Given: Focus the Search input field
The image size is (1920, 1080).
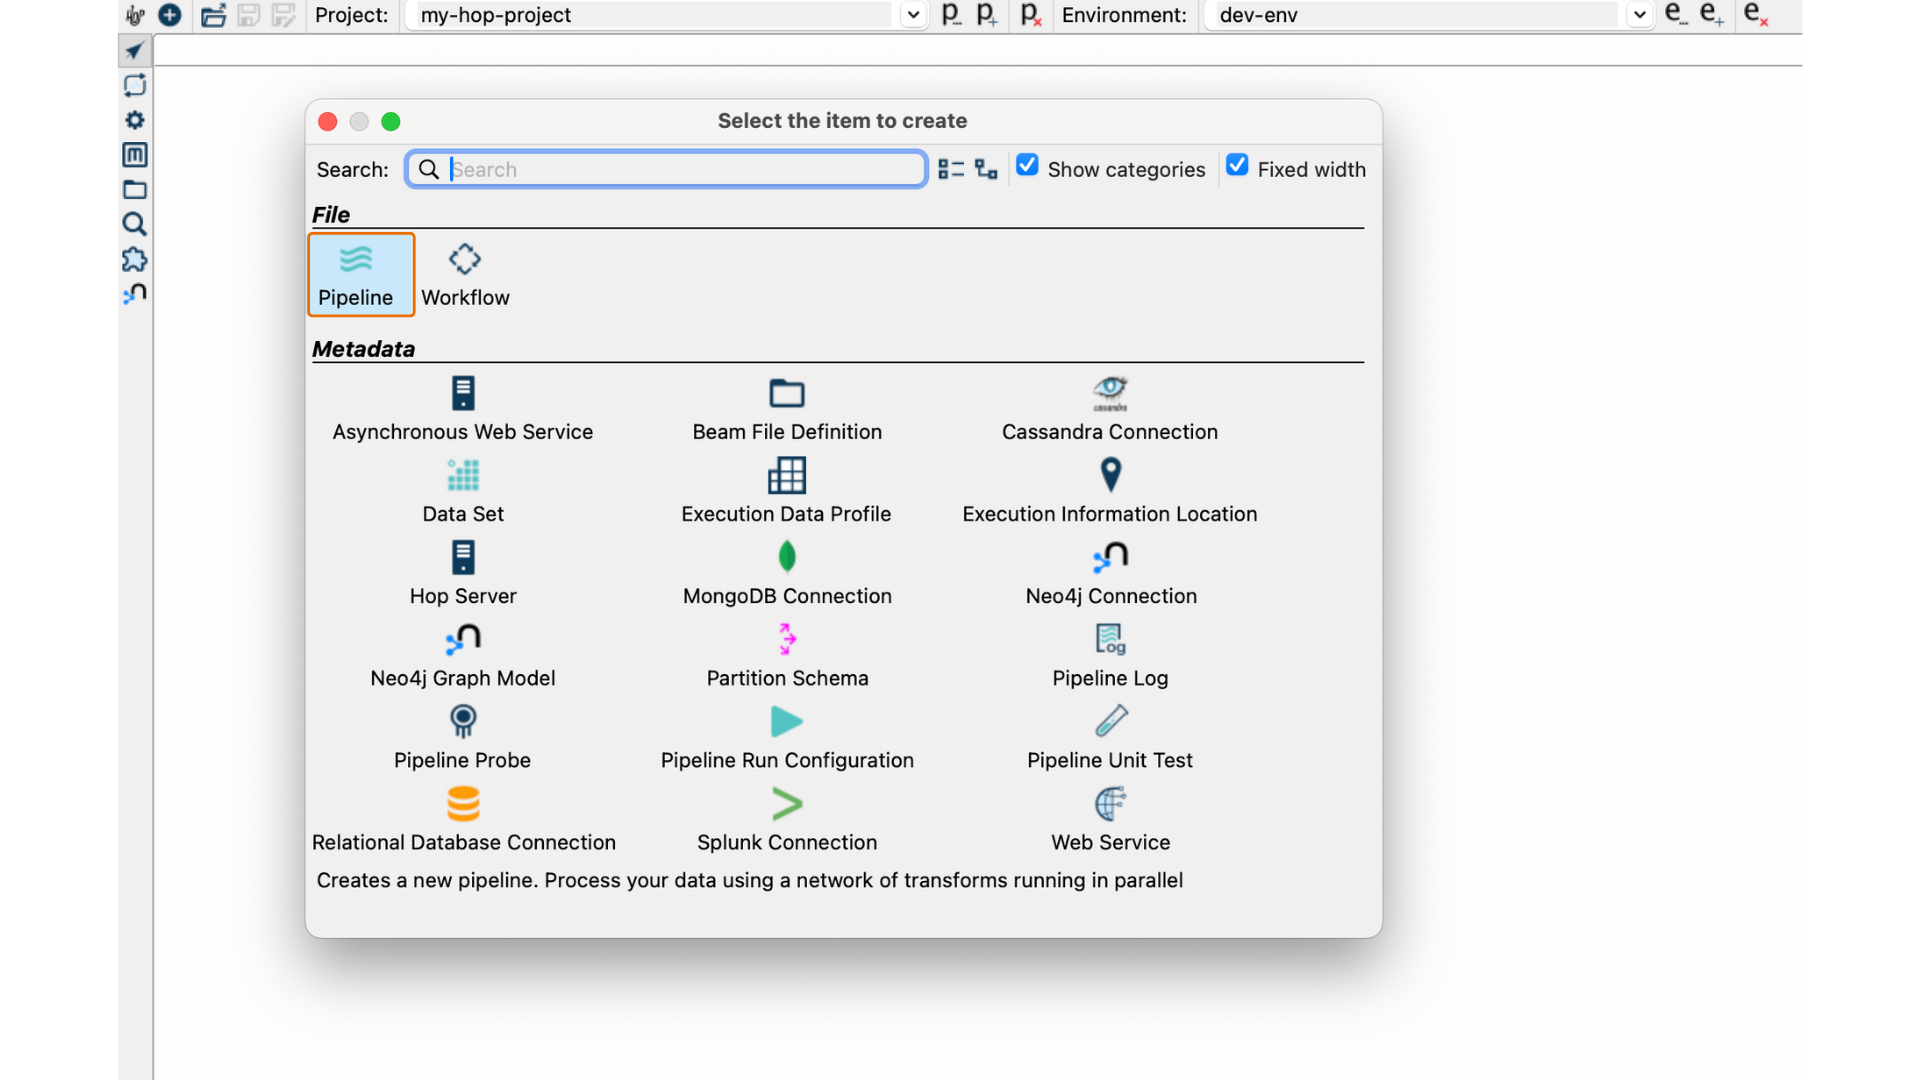Looking at the screenshot, I should click(x=666, y=169).
